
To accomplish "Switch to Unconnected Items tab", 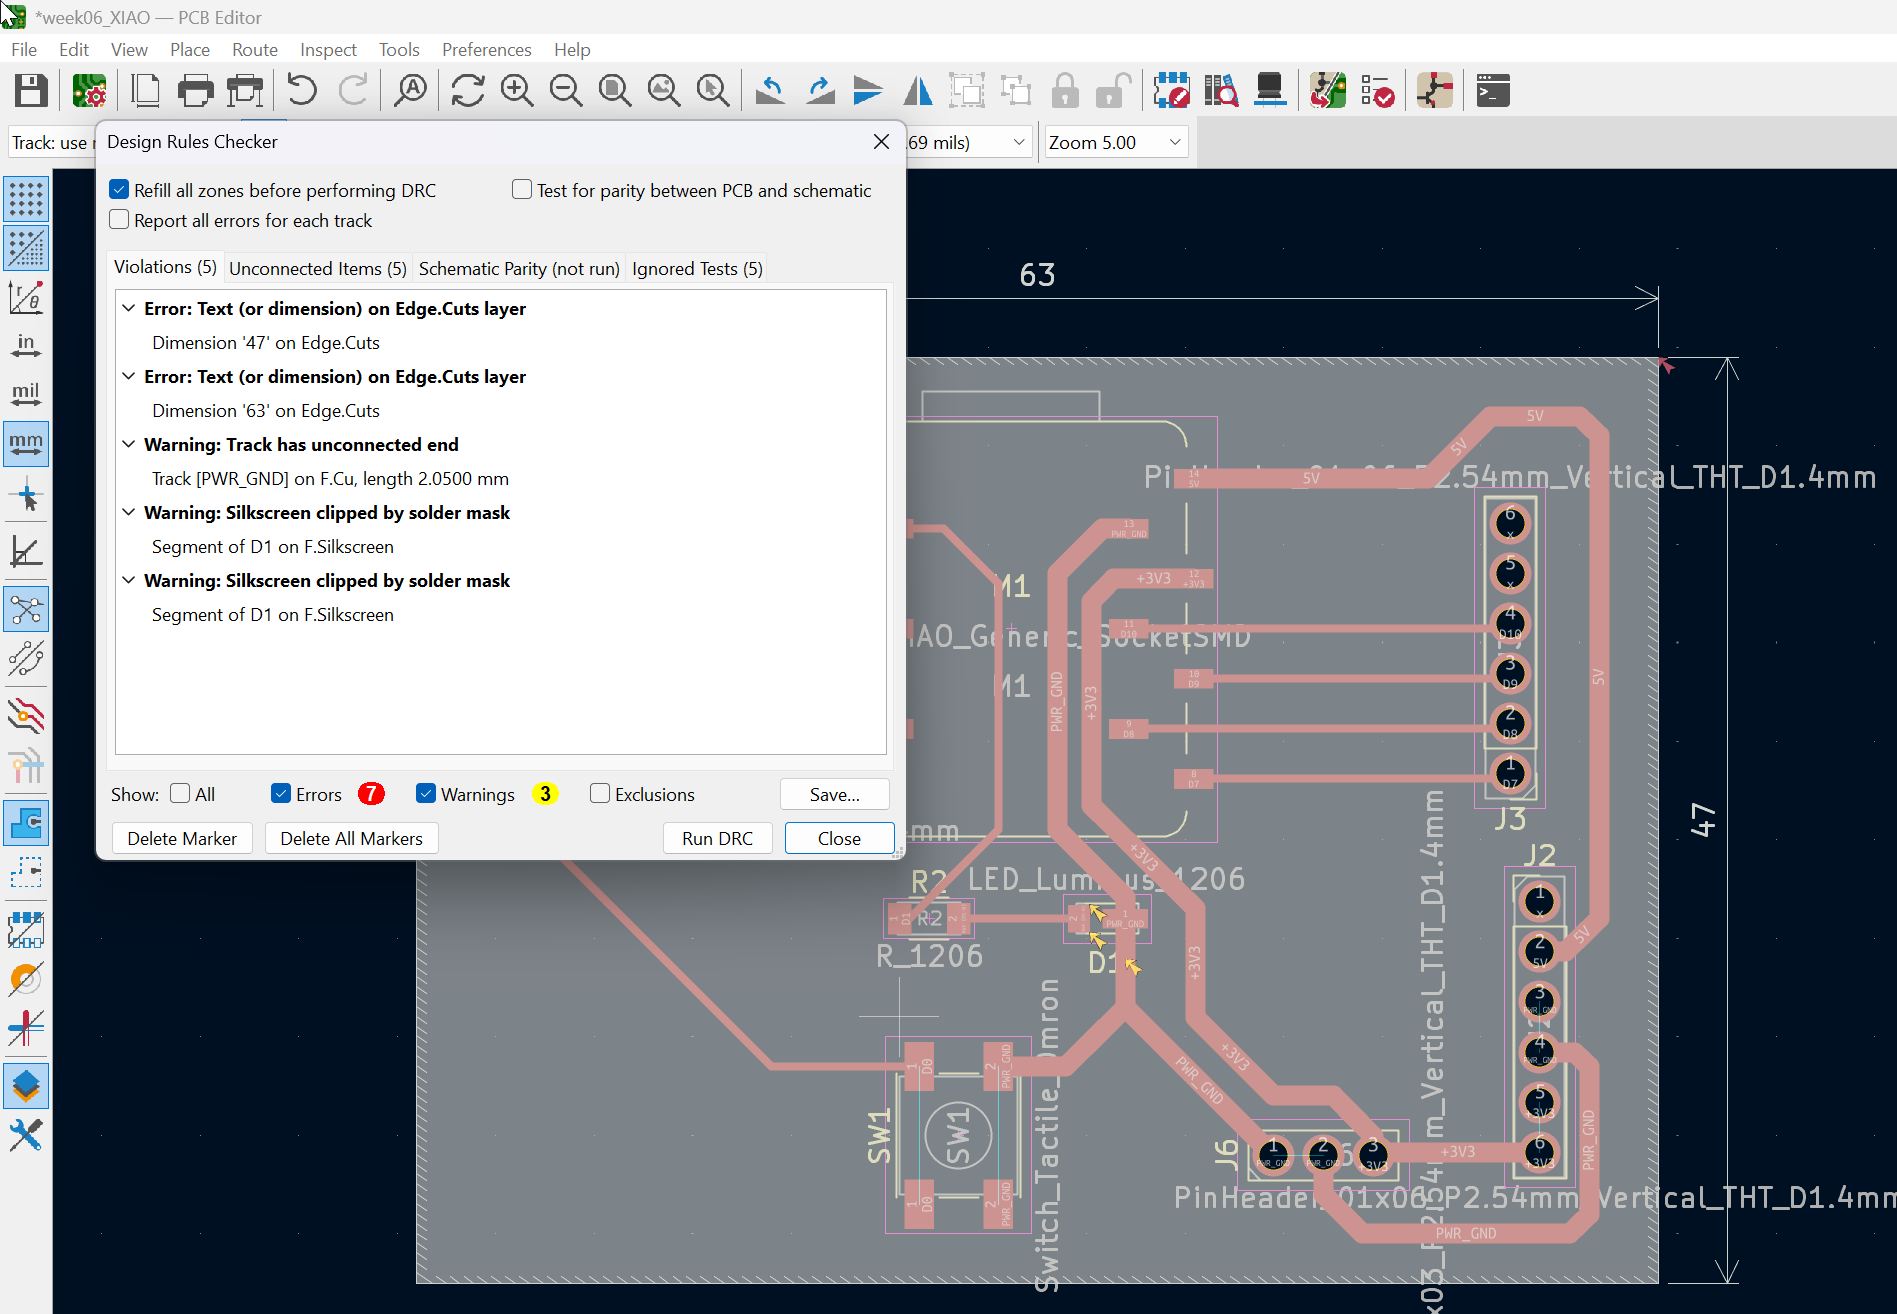I will tap(317, 269).
